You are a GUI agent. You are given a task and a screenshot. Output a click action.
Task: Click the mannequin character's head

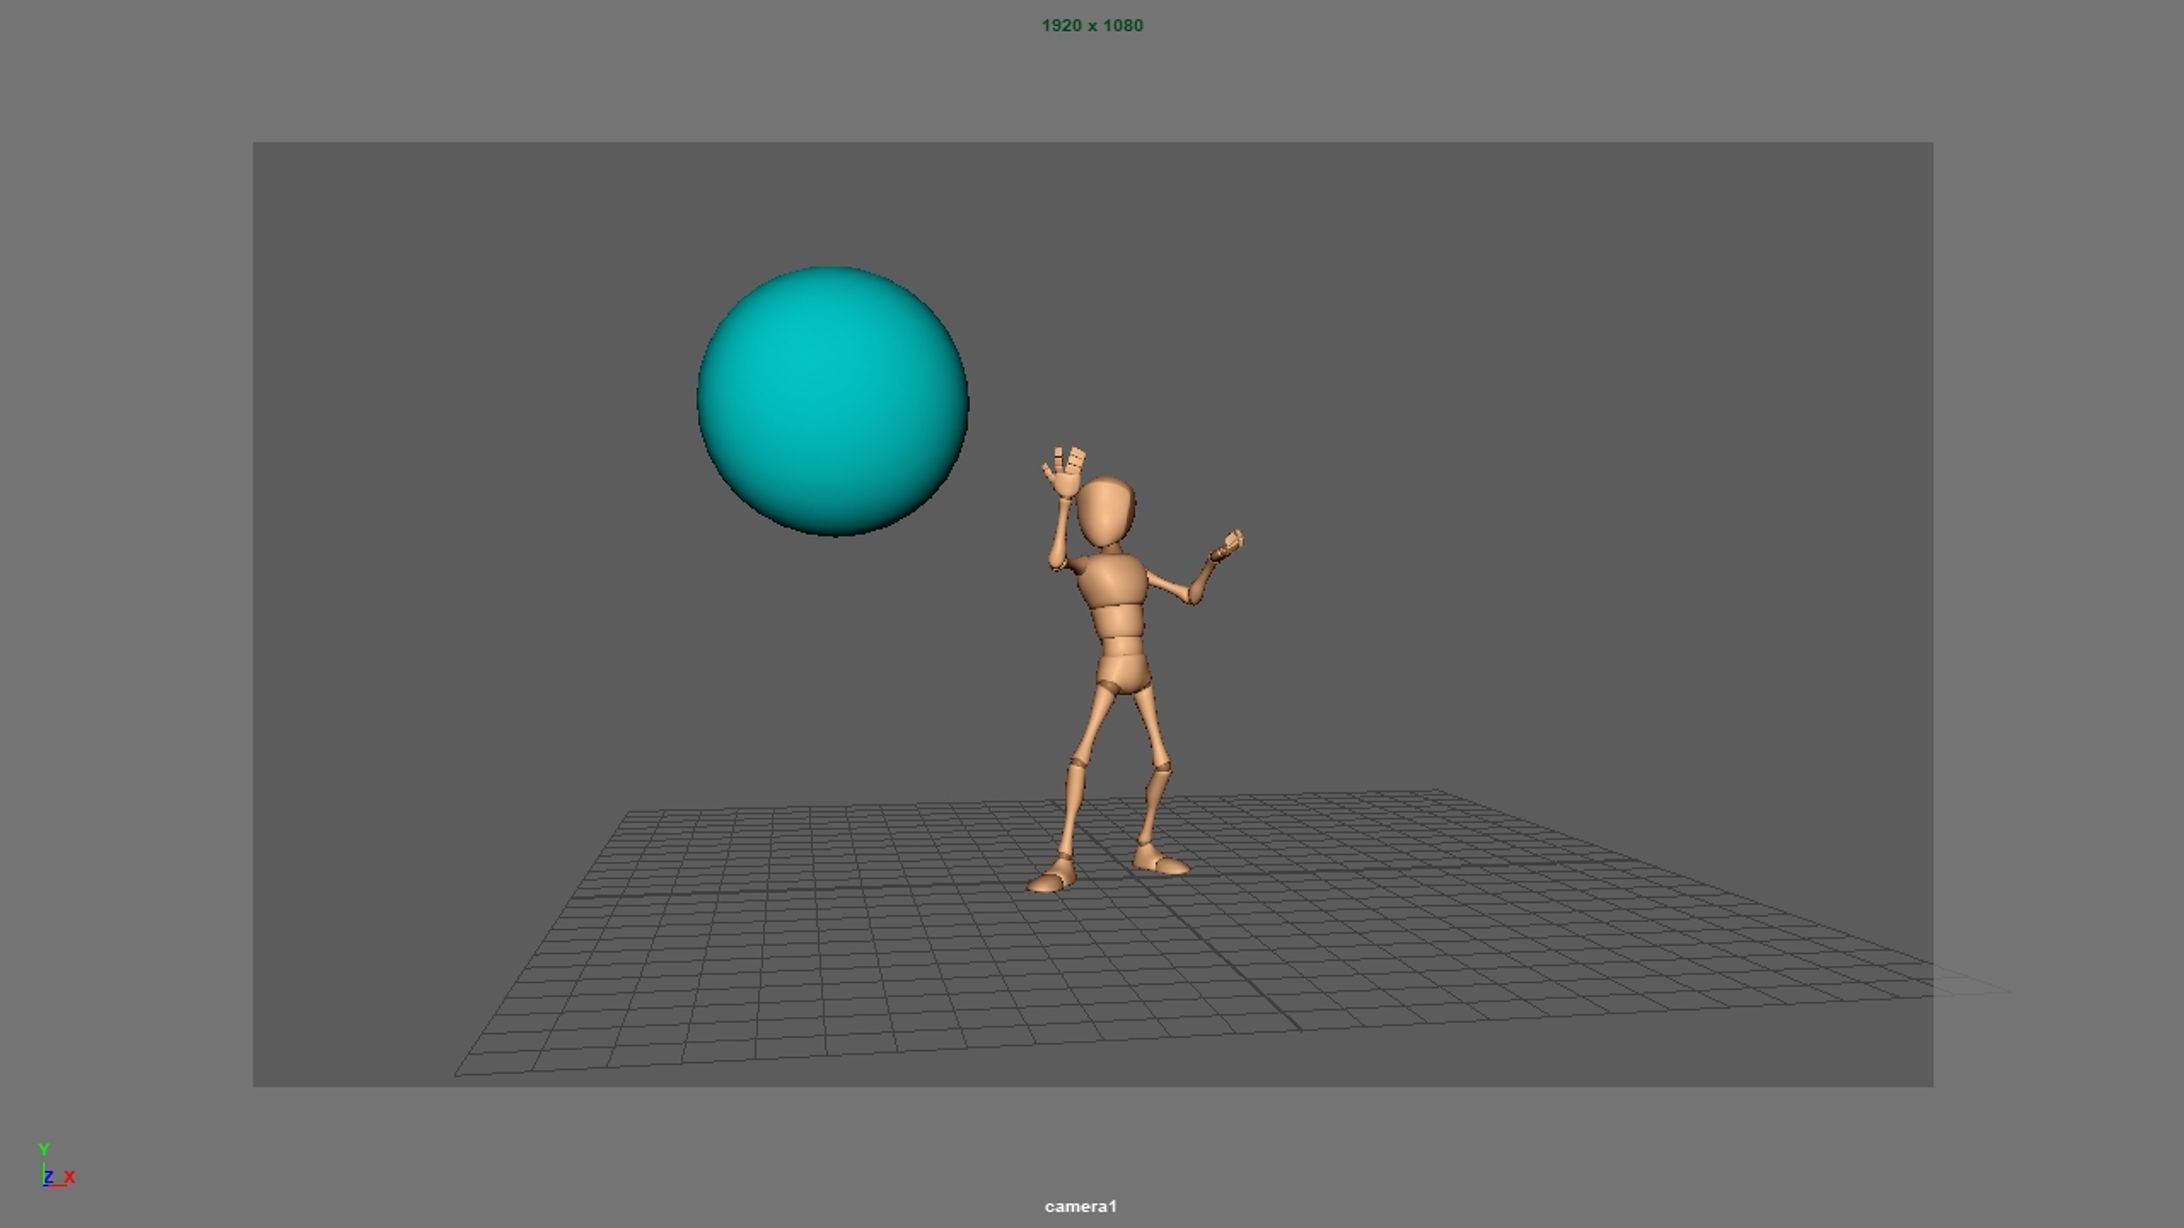pos(1106,513)
